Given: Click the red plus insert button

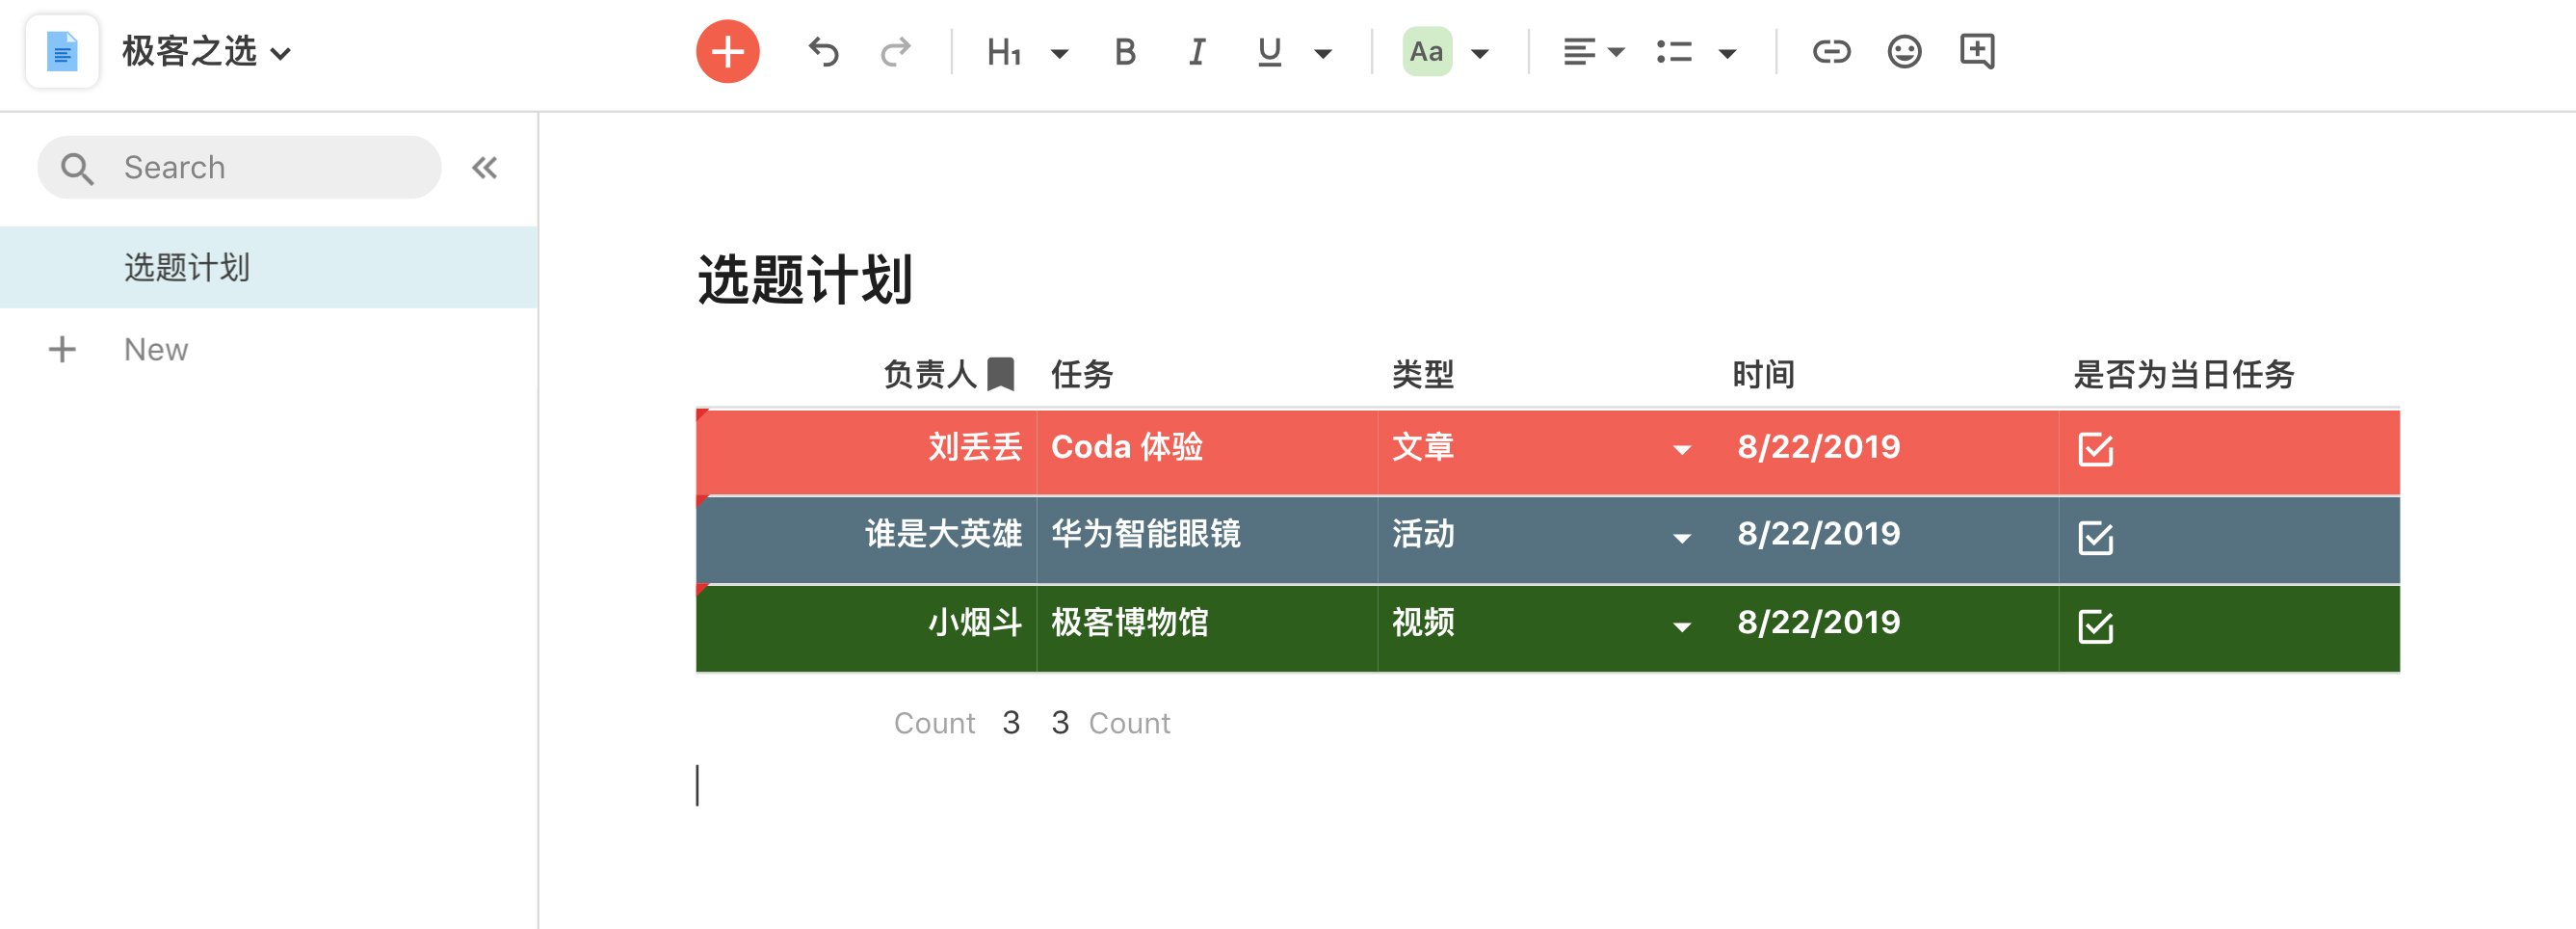Looking at the screenshot, I should coord(727,51).
